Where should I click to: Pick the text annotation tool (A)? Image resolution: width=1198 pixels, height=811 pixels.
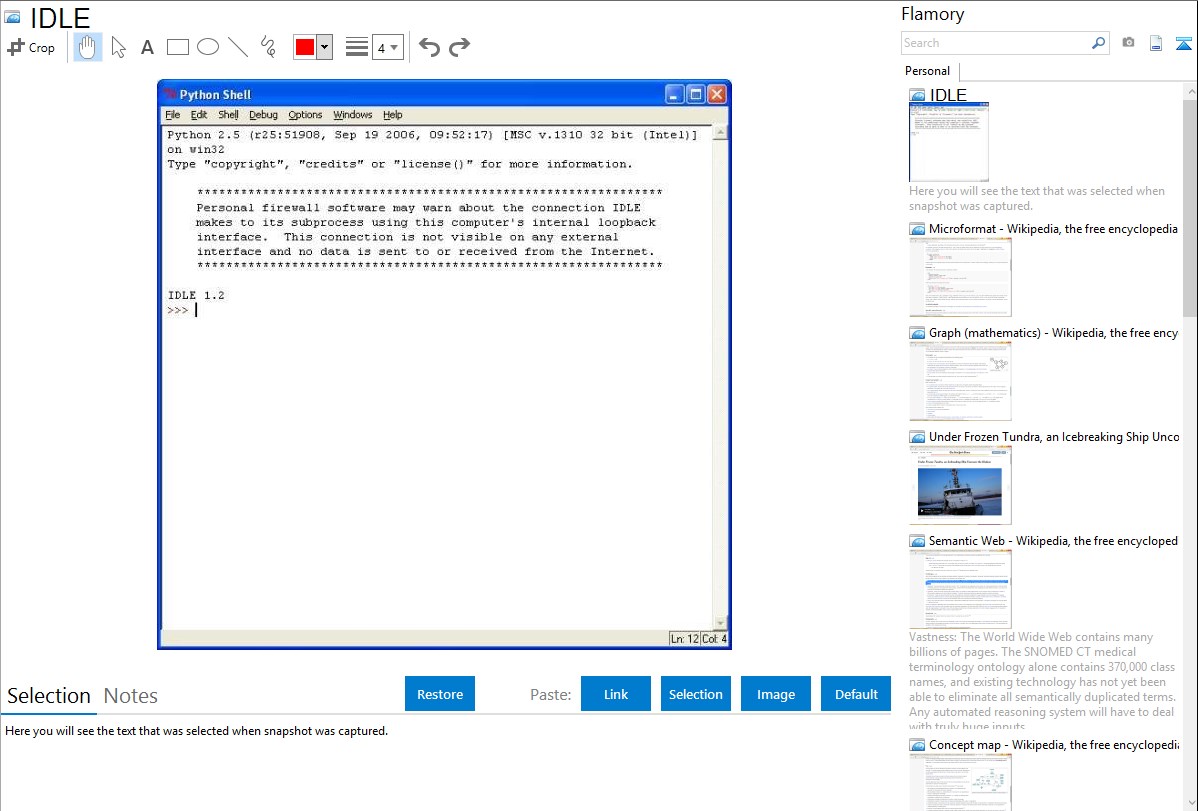pyautogui.click(x=147, y=47)
